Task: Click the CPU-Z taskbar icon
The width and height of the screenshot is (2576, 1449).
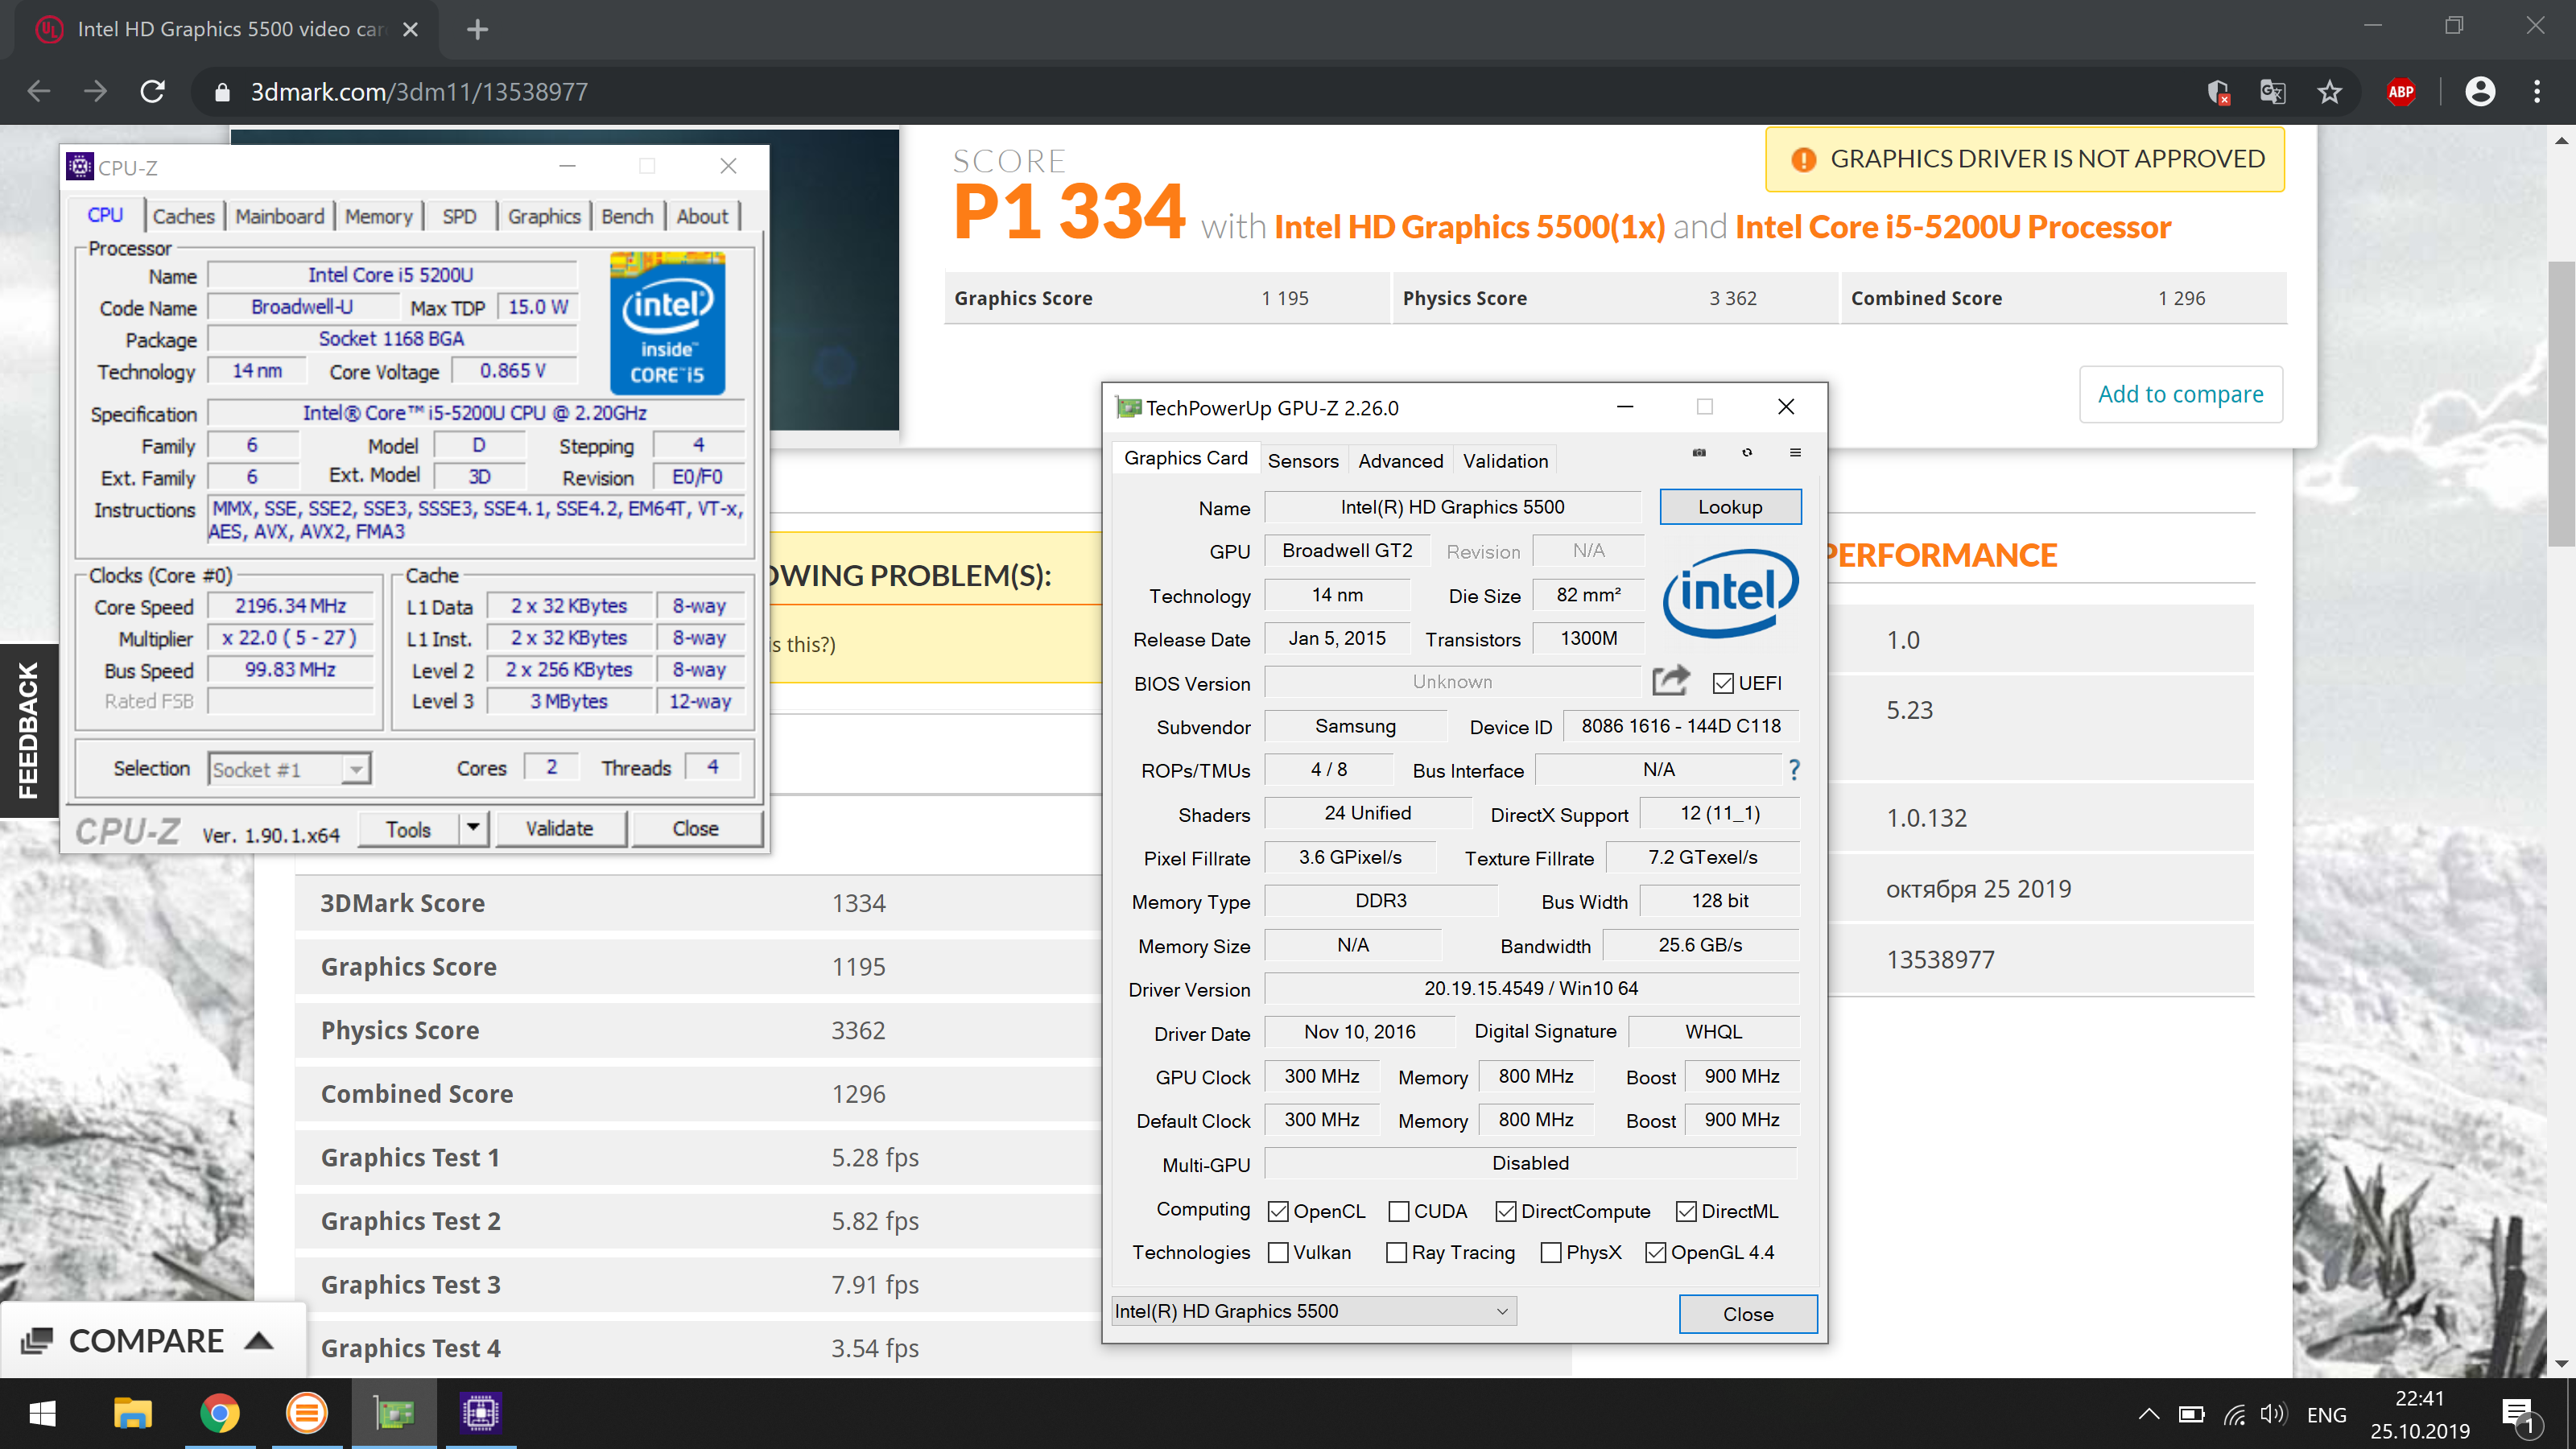Action: [x=481, y=1413]
